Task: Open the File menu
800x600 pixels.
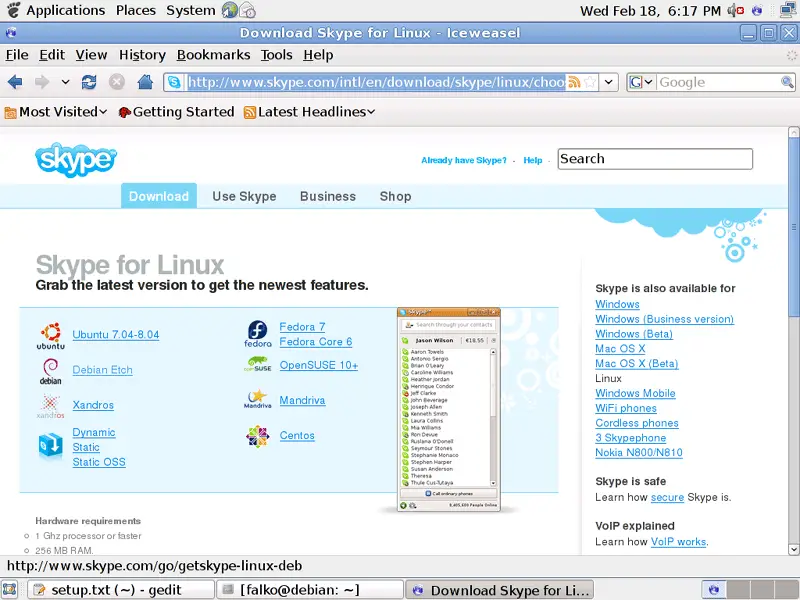Action: tap(17, 55)
